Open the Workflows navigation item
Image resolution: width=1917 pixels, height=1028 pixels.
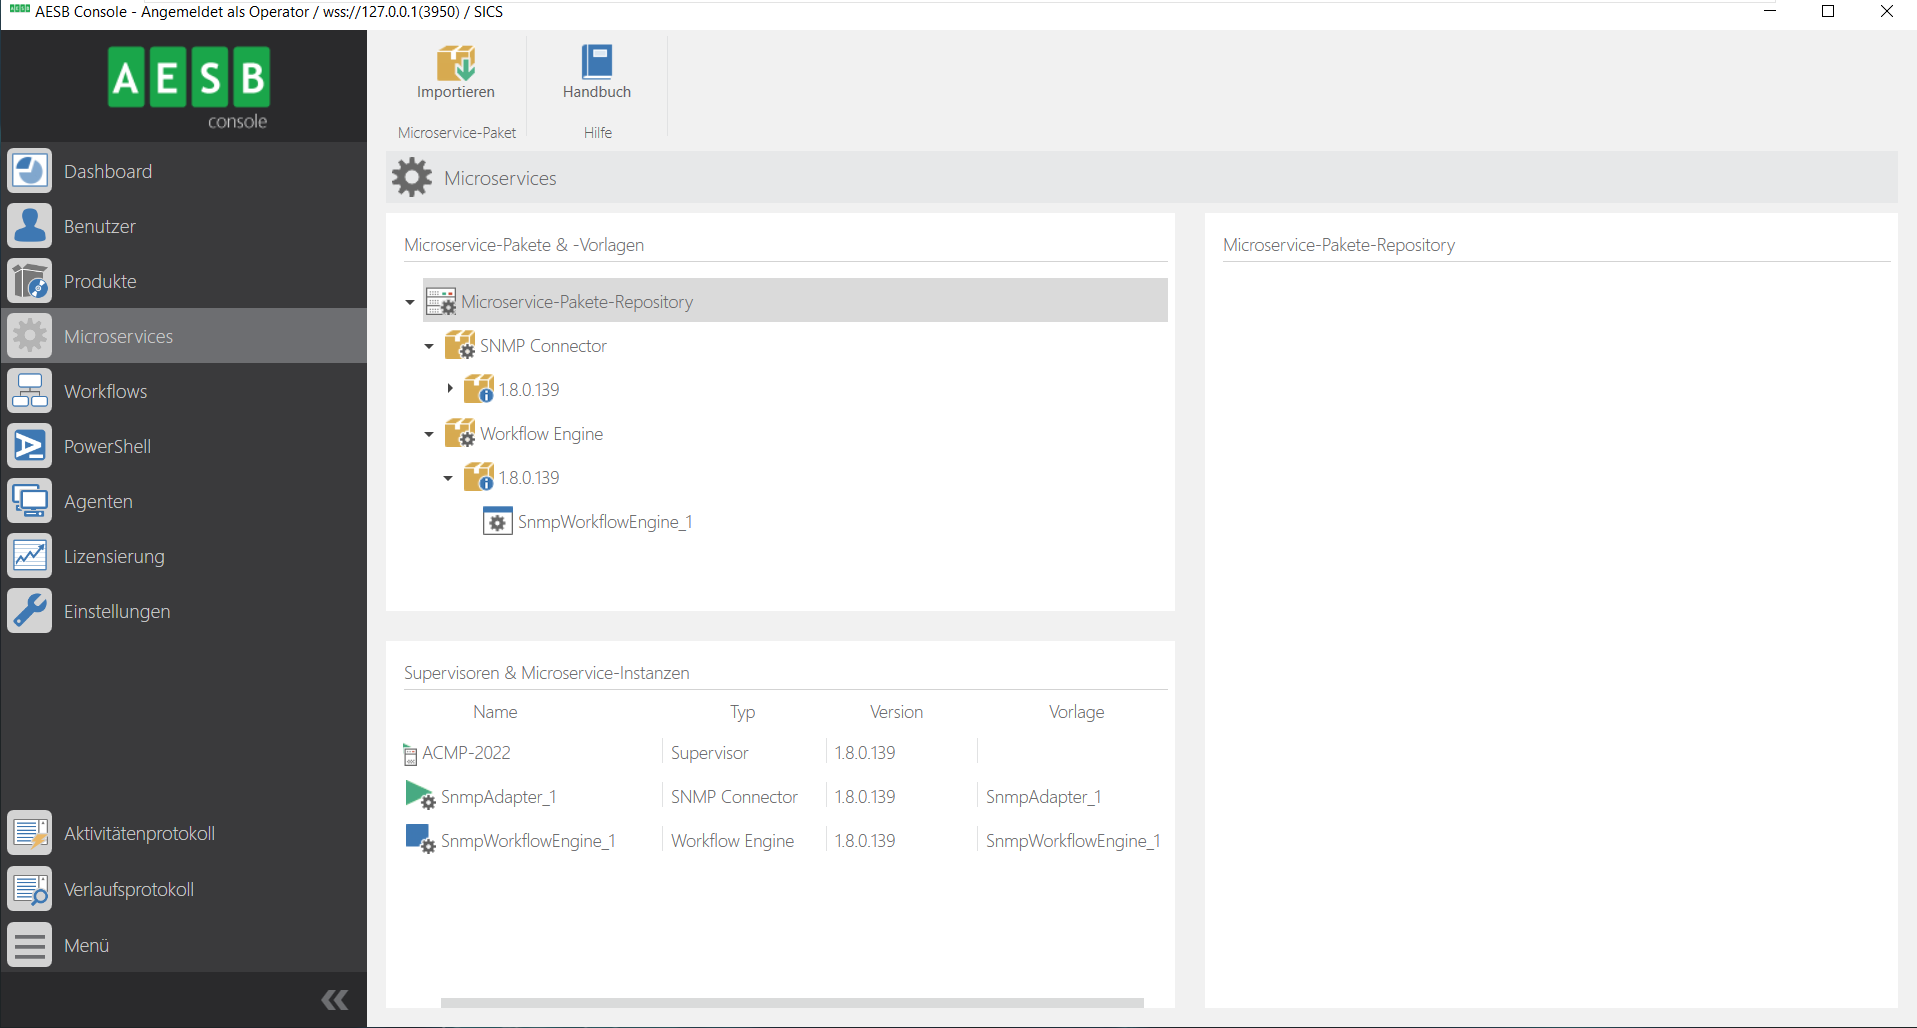pyautogui.click(x=105, y=391)
